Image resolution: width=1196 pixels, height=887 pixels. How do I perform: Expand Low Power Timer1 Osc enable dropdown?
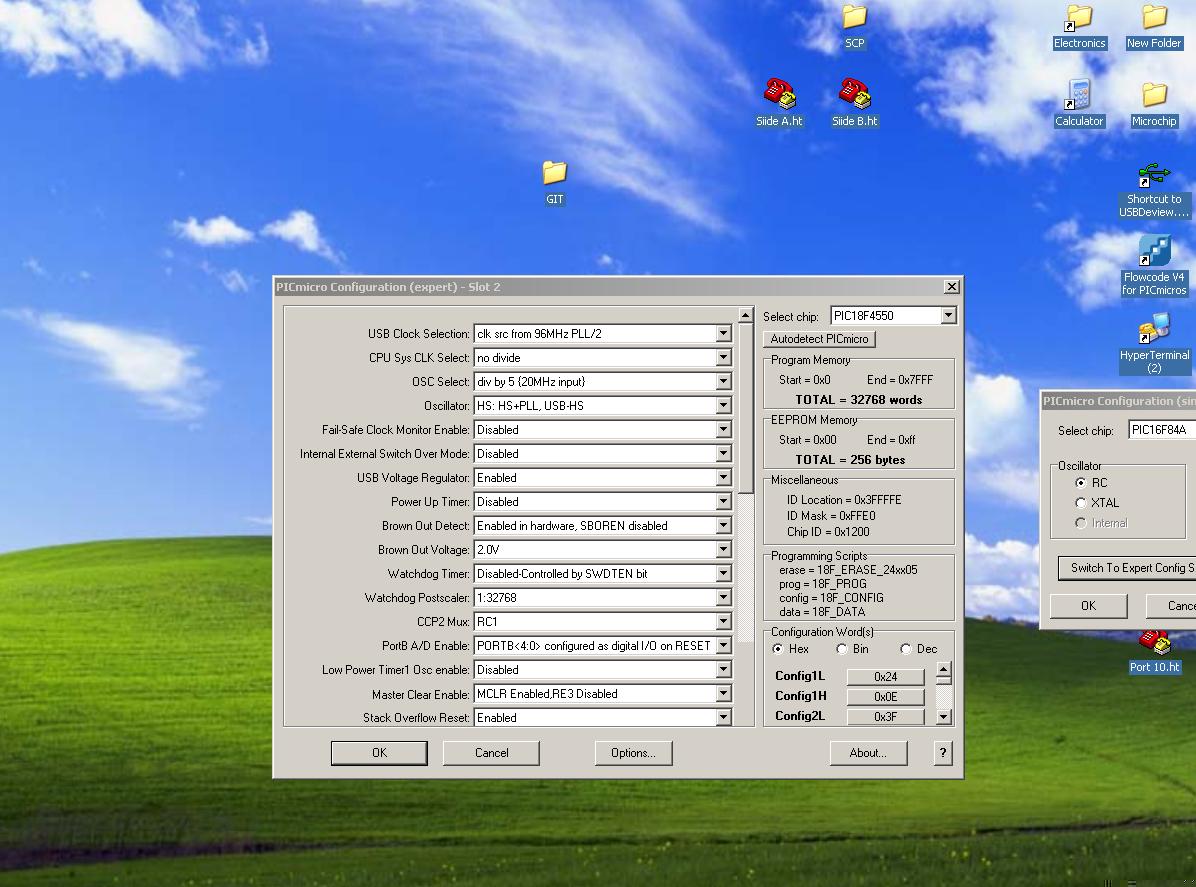click(x=723, y=670)
